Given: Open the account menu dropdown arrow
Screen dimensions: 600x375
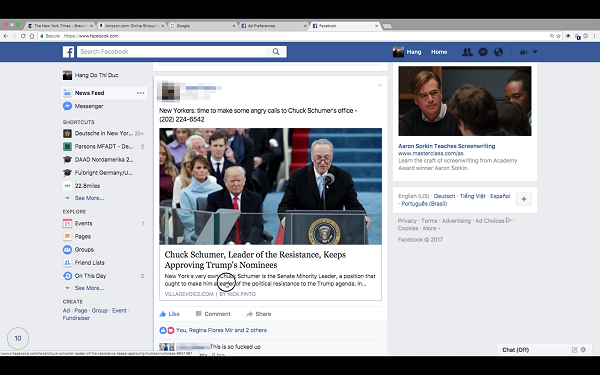Looking at the screenshot, I should 535,52.
